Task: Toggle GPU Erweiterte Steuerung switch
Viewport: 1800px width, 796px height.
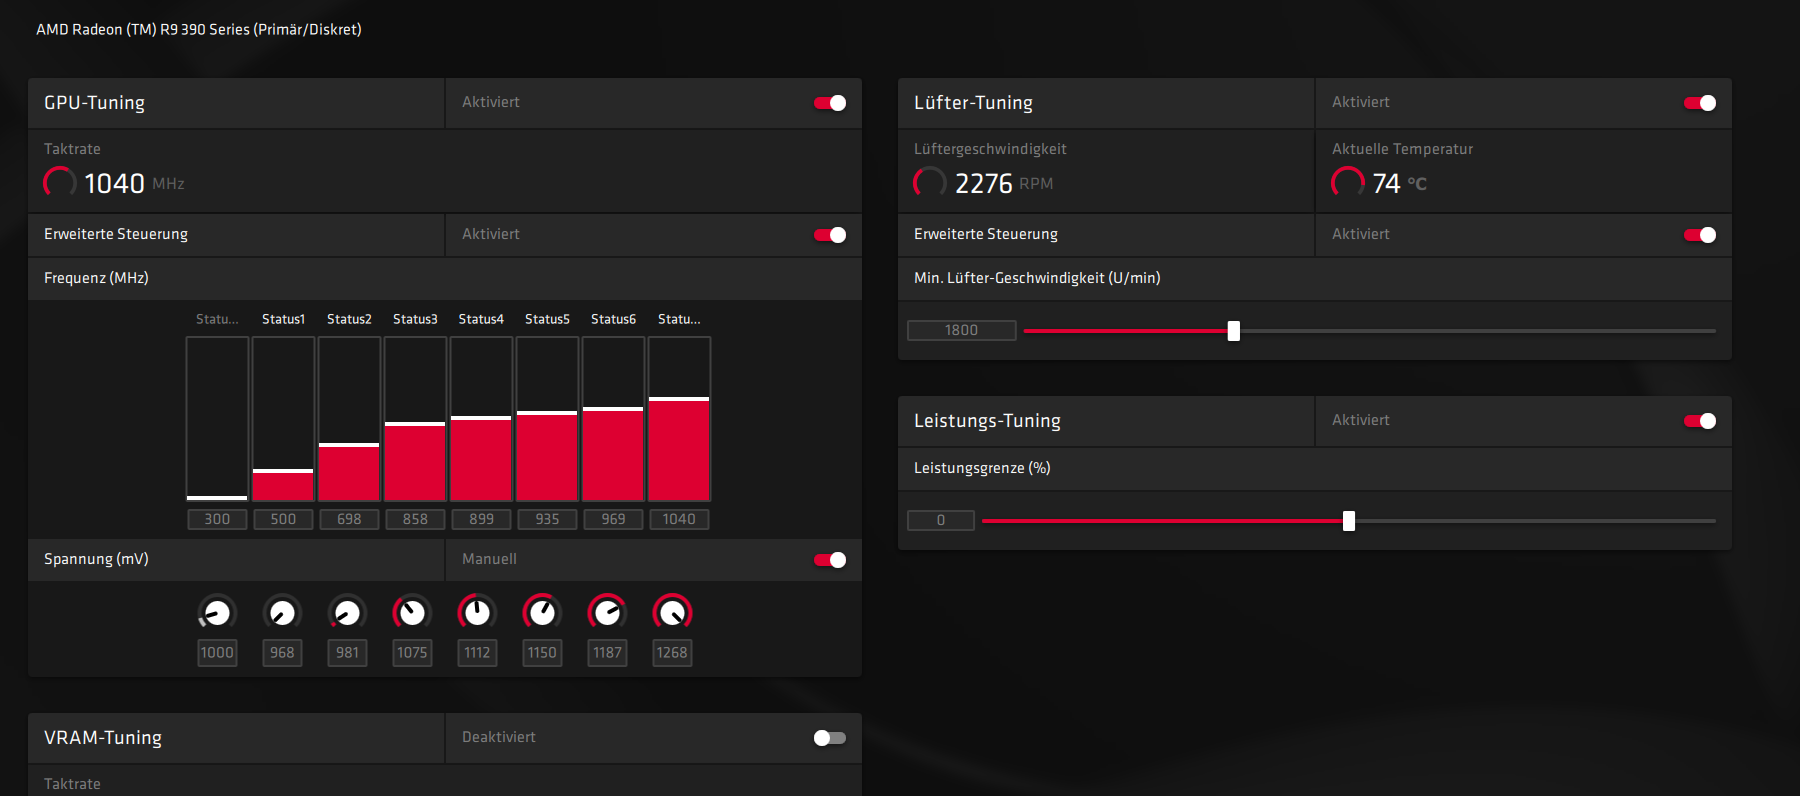Action: pos(830,235)
